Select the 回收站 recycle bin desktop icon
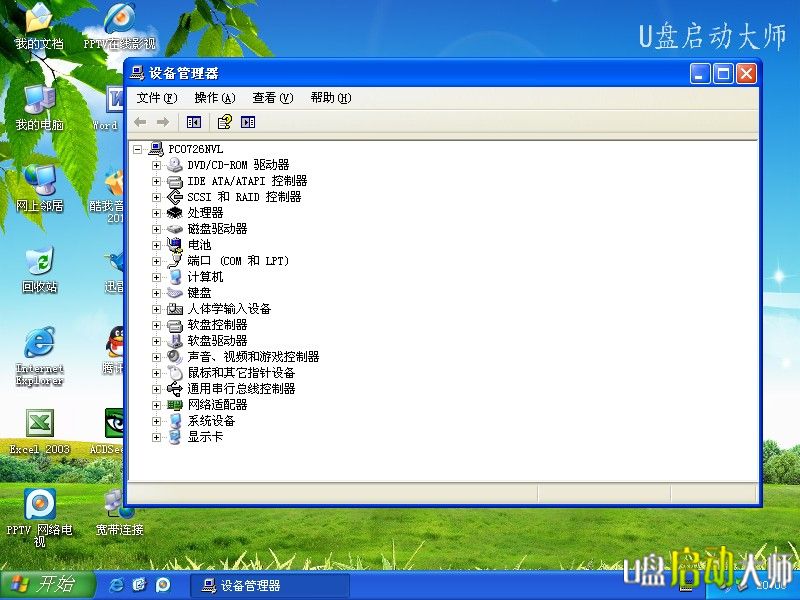Image resolution: width=800 pixels, height=600 pixels. point(39,262)
